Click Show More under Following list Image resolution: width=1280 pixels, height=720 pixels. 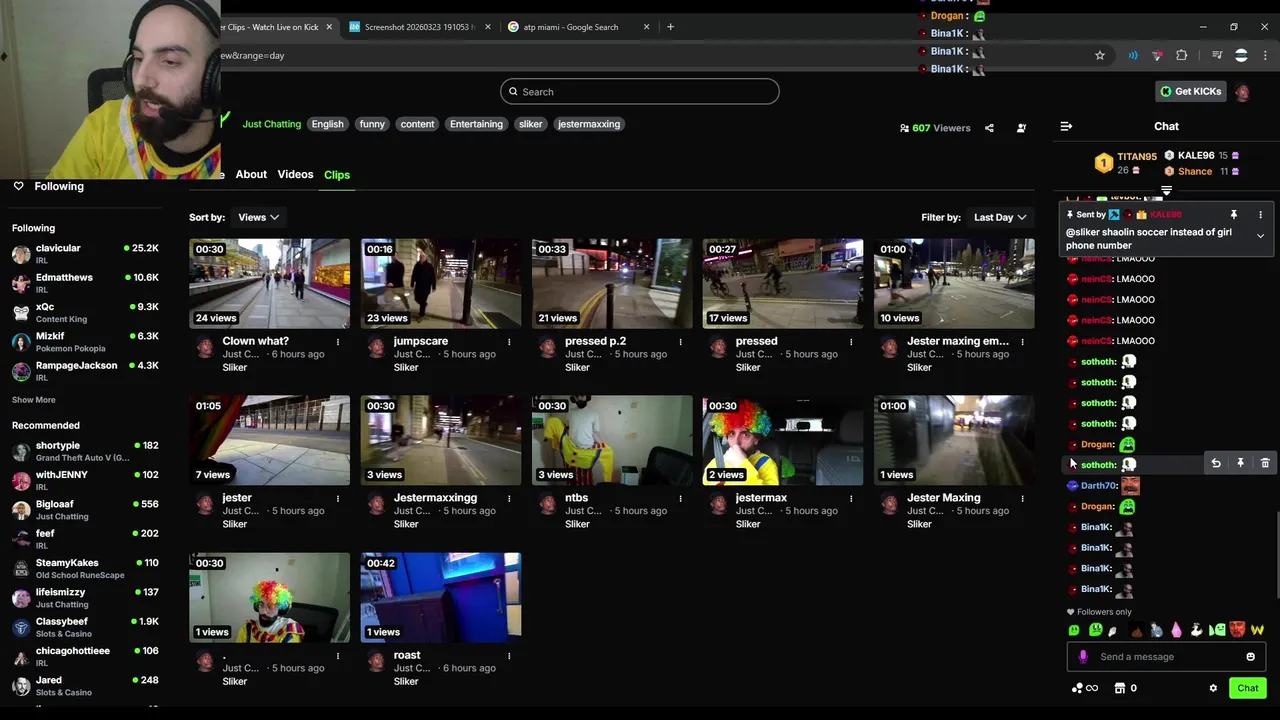tap(34, 400)
